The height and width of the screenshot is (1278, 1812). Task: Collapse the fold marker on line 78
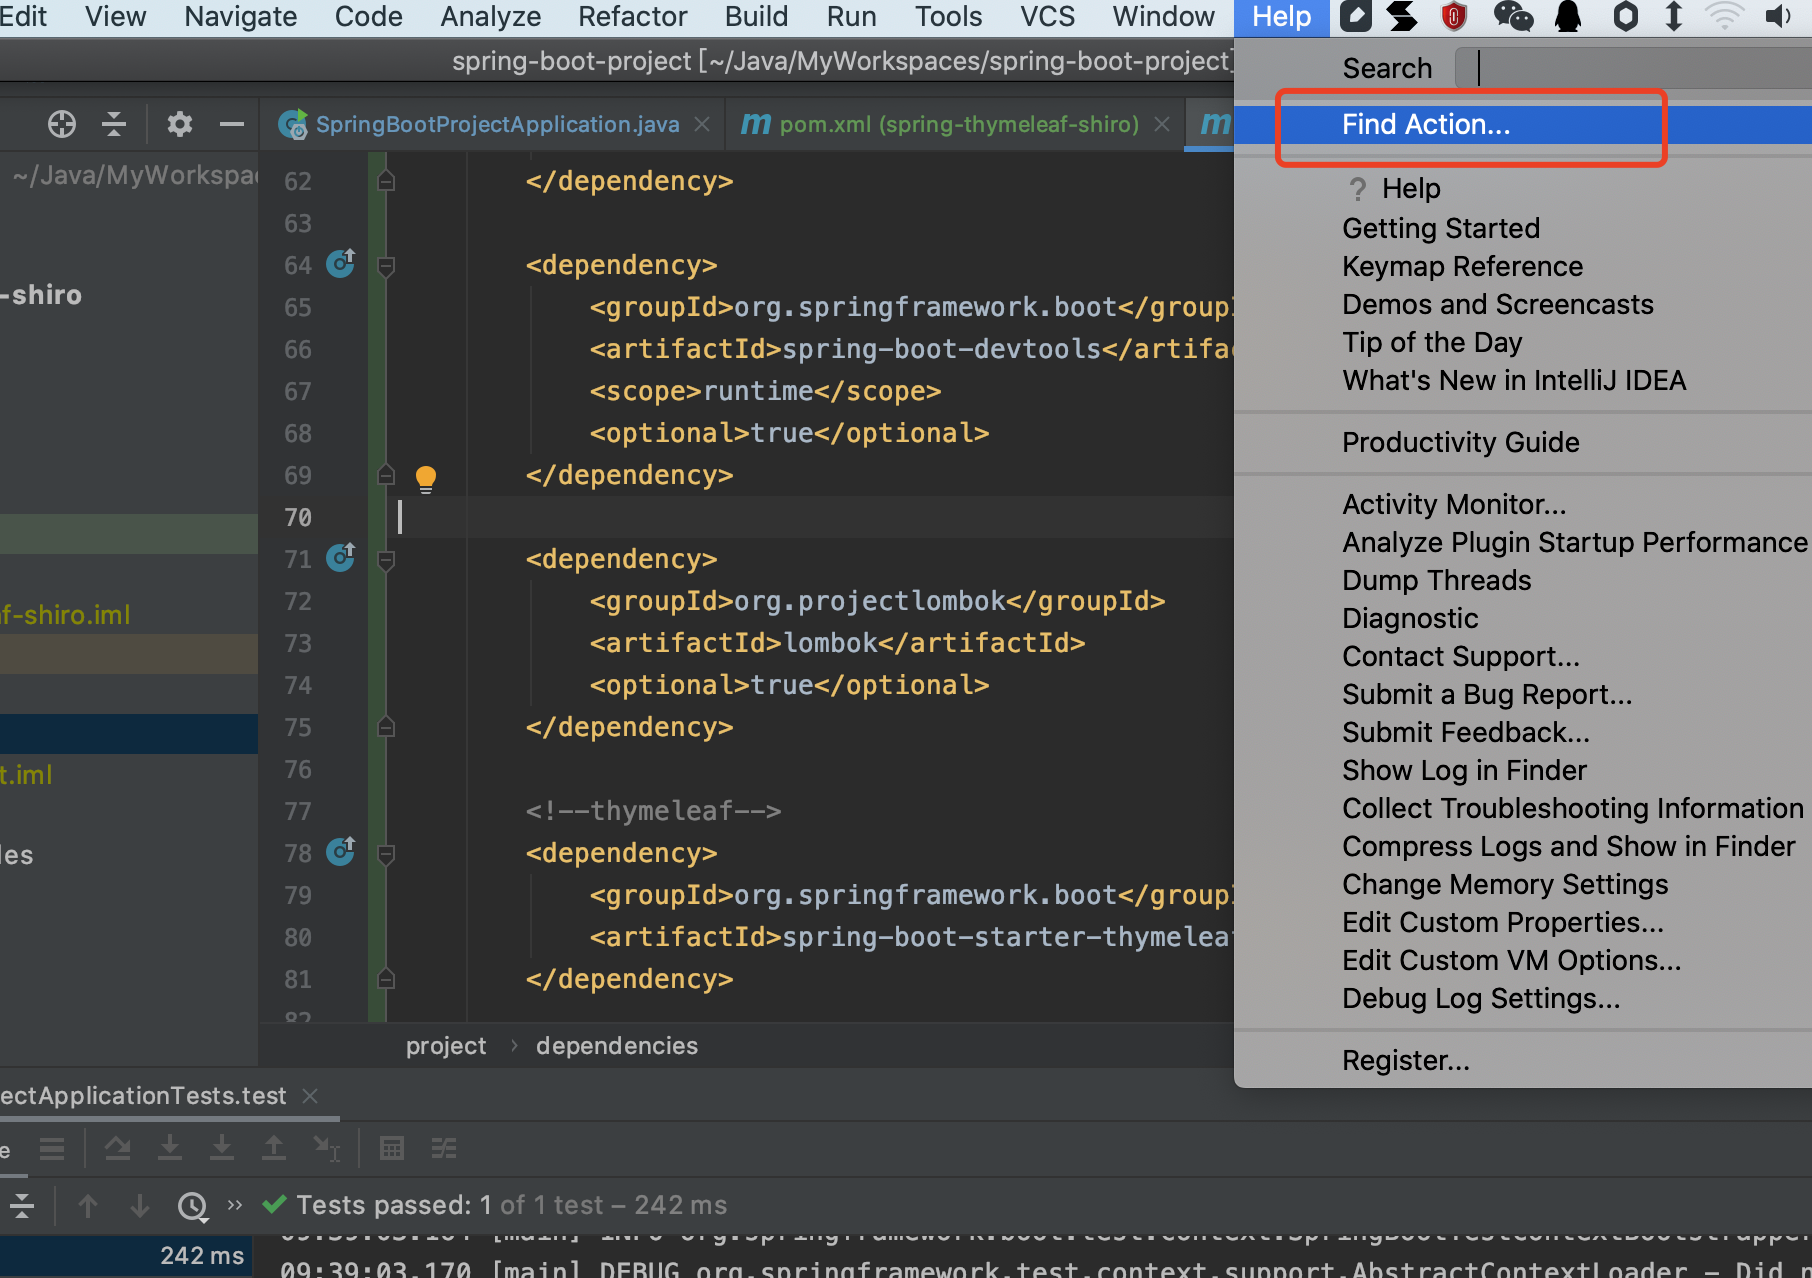click(386, 853)
